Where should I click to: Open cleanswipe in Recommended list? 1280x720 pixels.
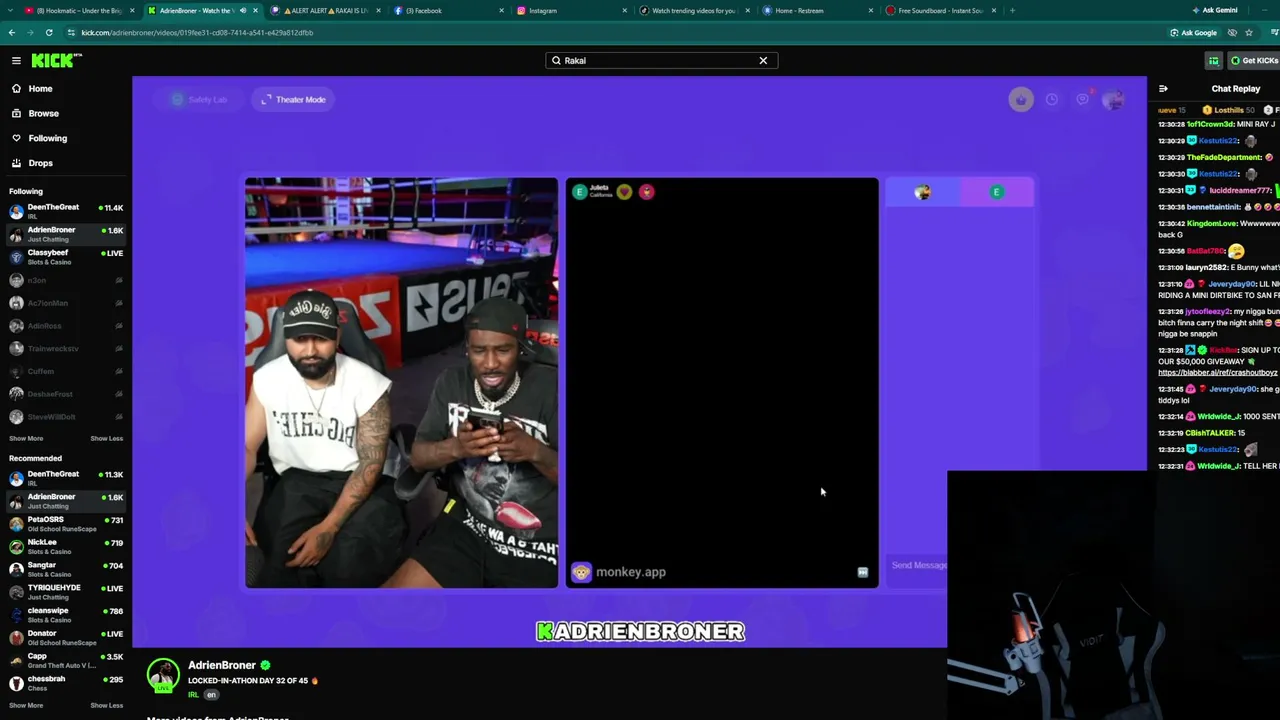click(x=66, y=613)
